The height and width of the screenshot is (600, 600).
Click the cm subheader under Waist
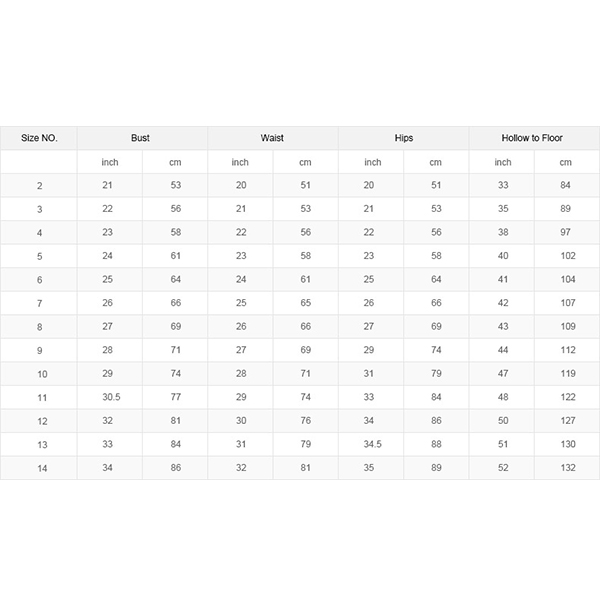coord(305,162)
